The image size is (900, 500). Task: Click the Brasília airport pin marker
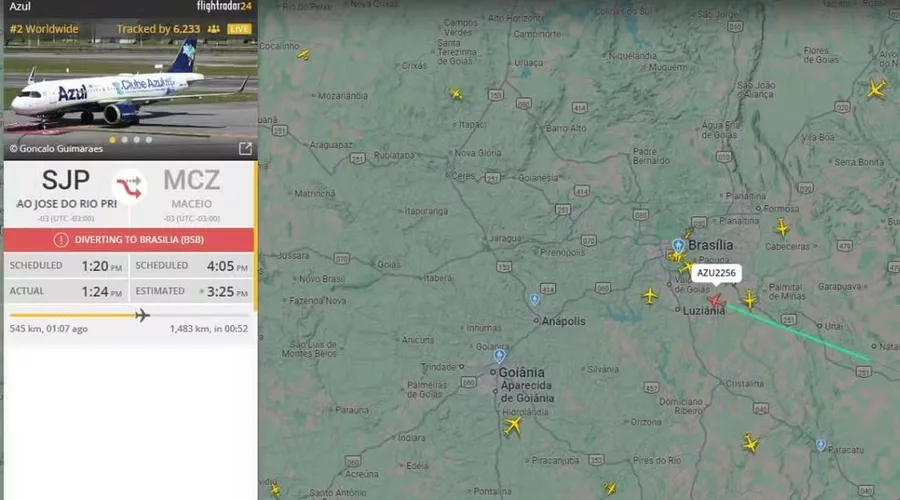678,246
